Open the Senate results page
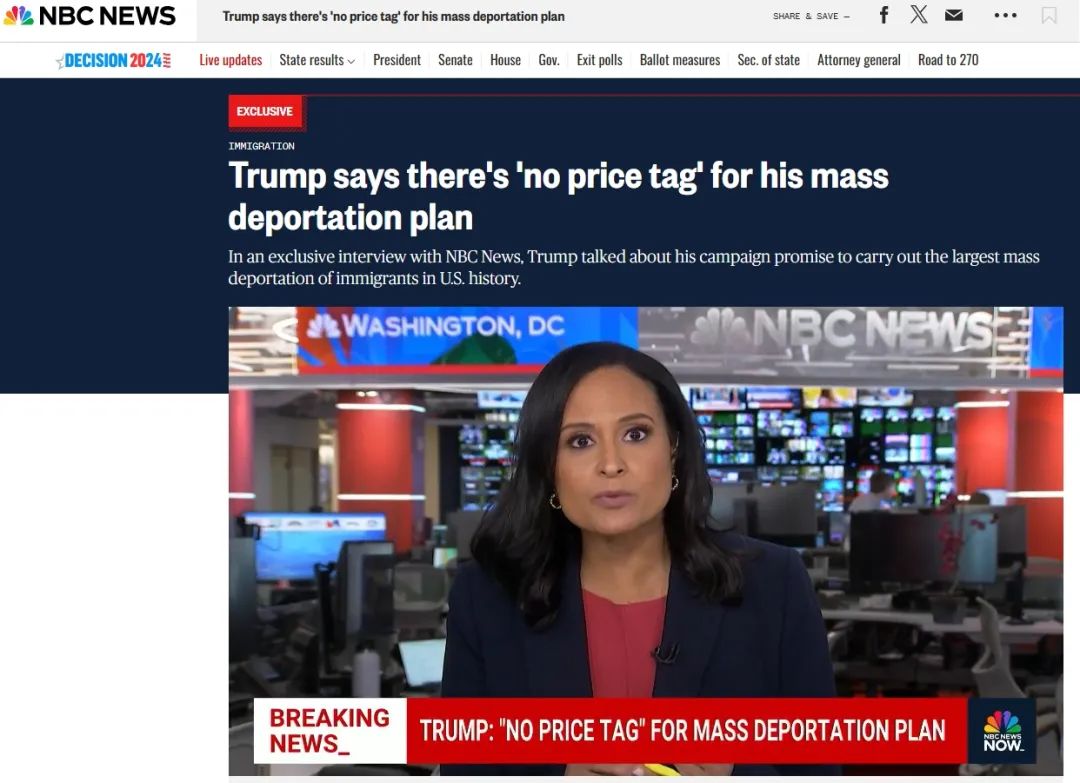 (x=455, y=60)
